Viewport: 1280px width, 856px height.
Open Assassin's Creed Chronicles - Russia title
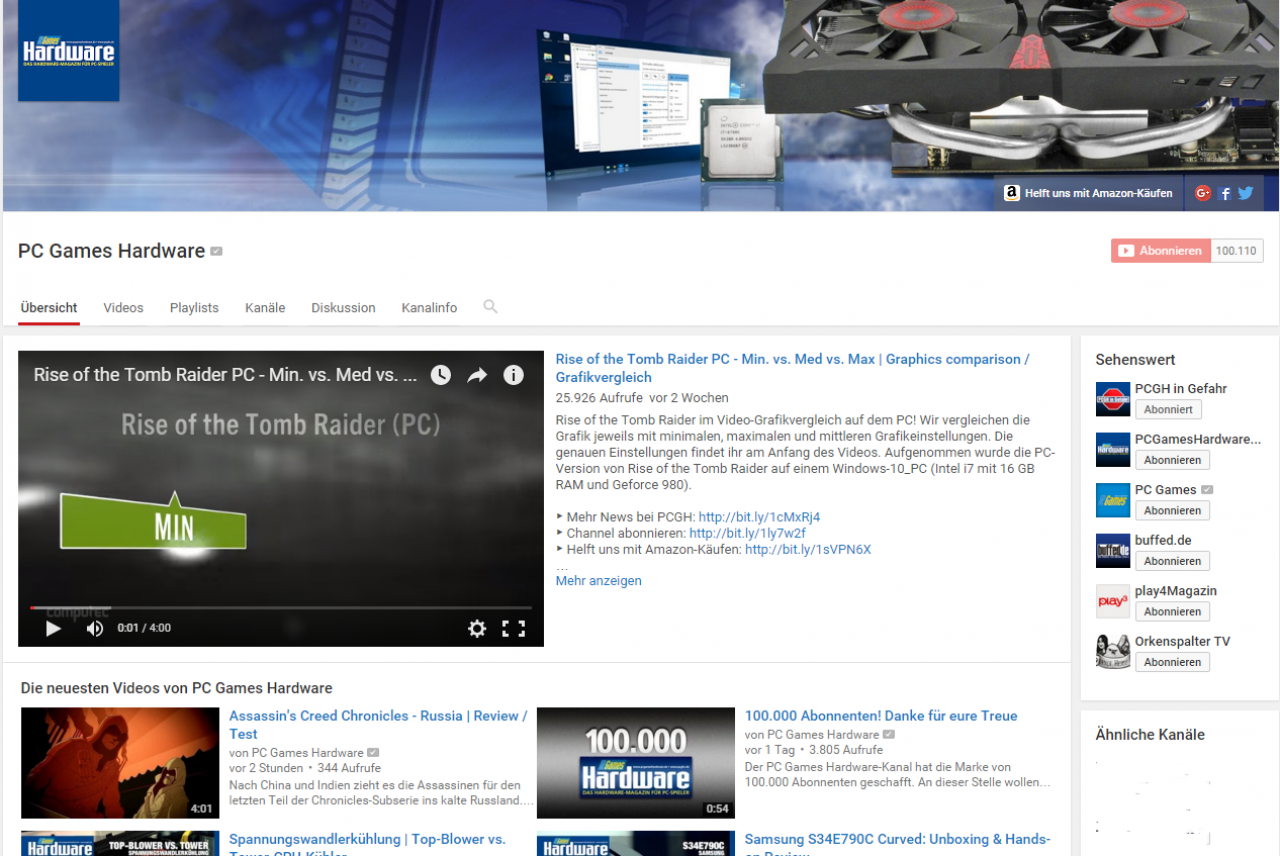pos(378,725)
